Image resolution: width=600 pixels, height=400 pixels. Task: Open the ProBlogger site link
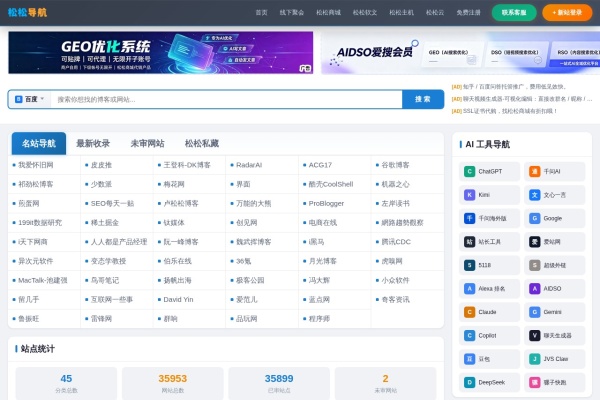[326, 203]
